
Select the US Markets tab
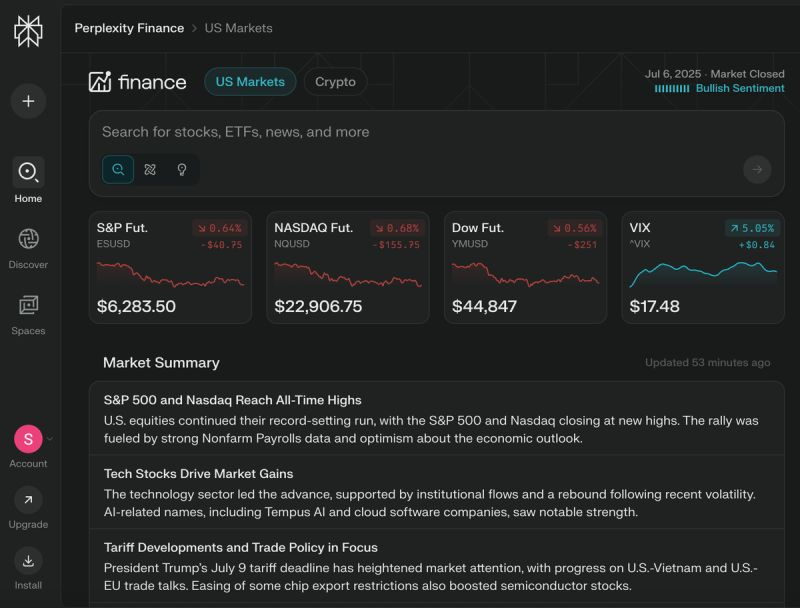click(x=250, y=82)
